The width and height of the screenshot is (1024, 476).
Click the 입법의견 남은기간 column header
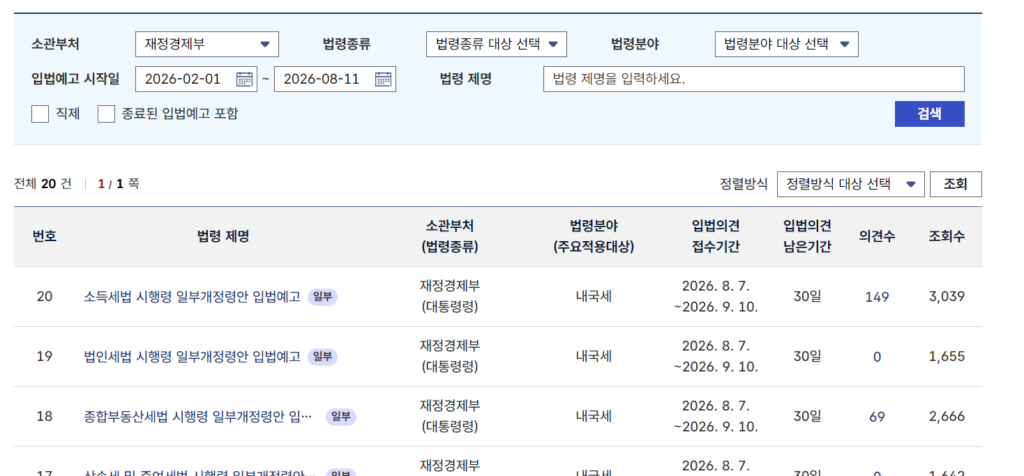coord(807,236)
